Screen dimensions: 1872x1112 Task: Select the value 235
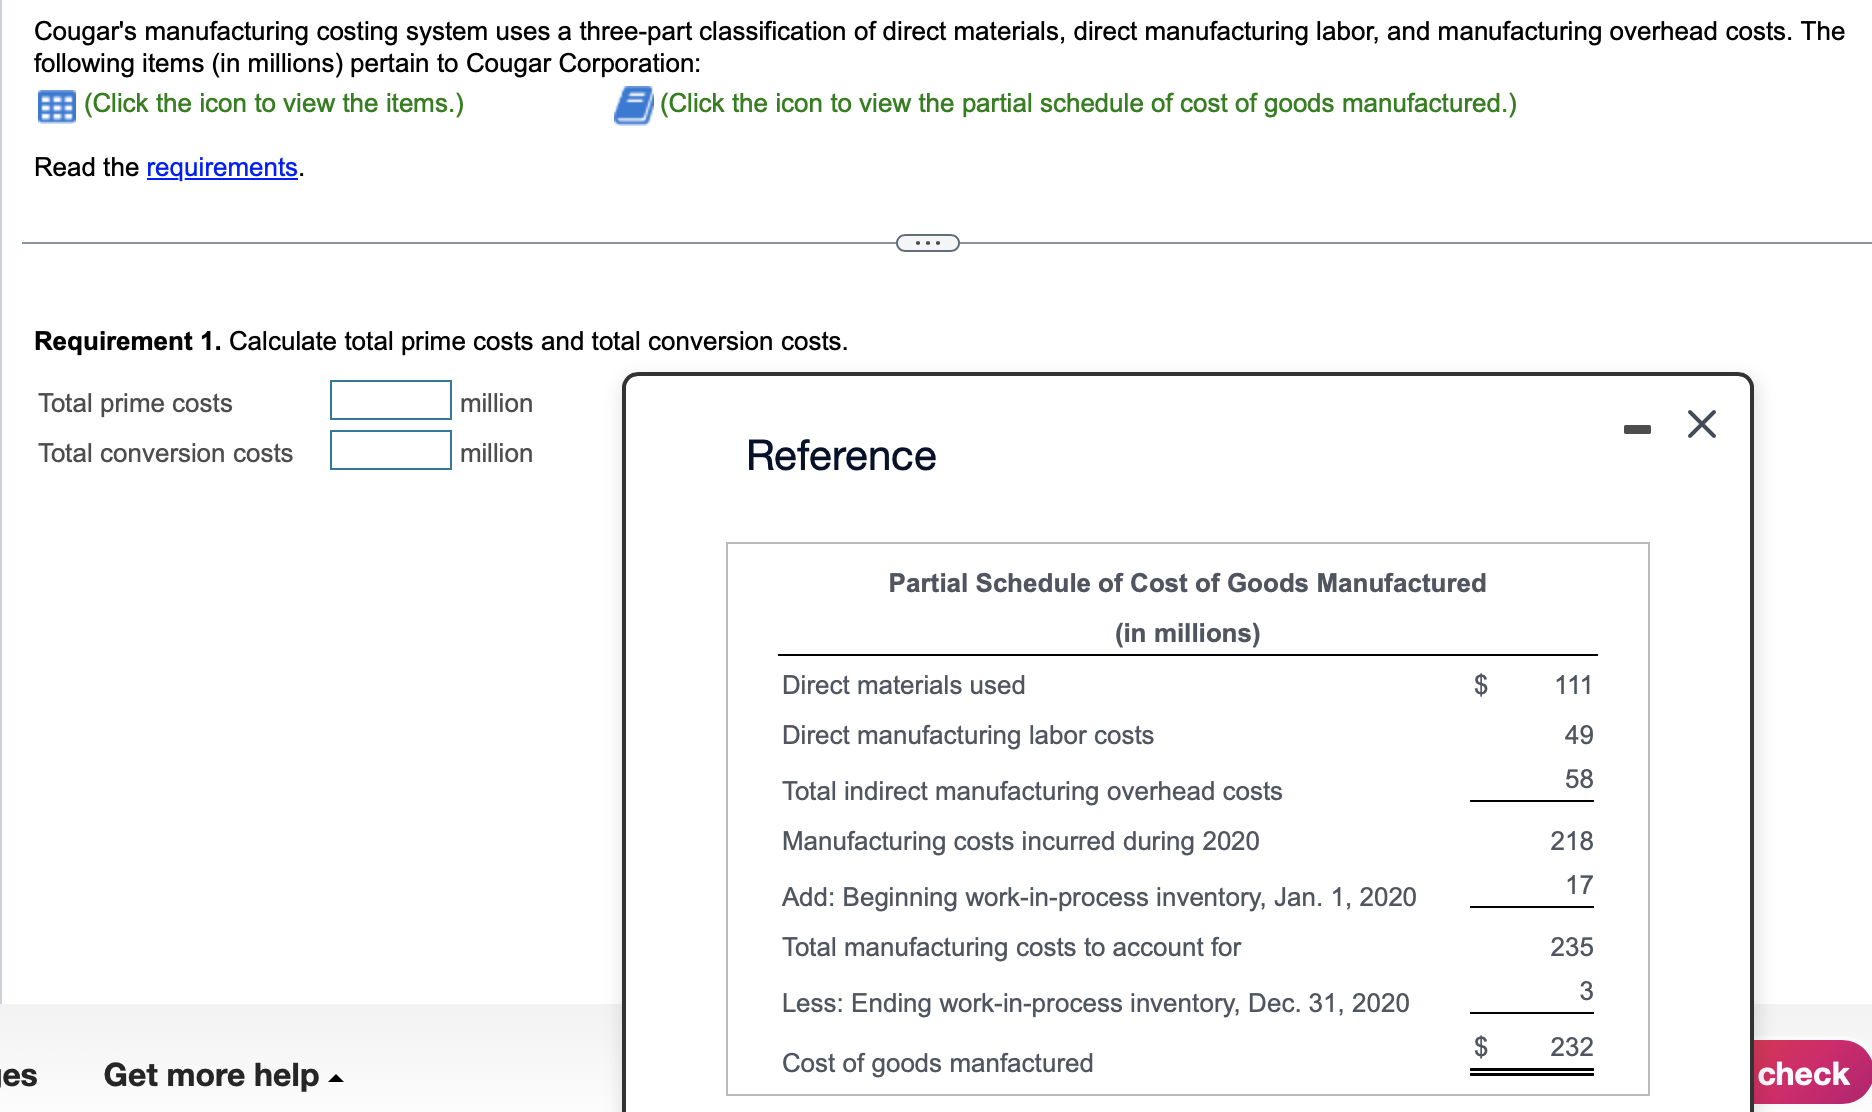click(x=1571, y=947)
